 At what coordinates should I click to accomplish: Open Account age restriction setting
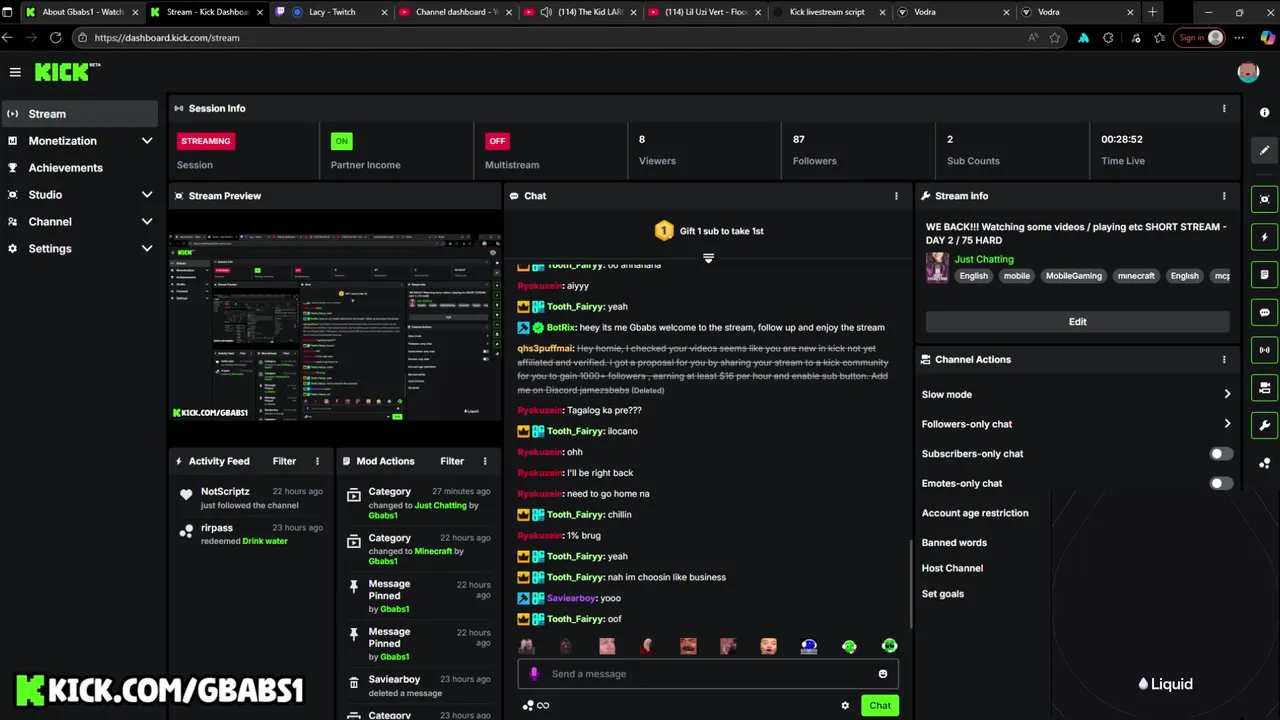[x=975, y=513]
